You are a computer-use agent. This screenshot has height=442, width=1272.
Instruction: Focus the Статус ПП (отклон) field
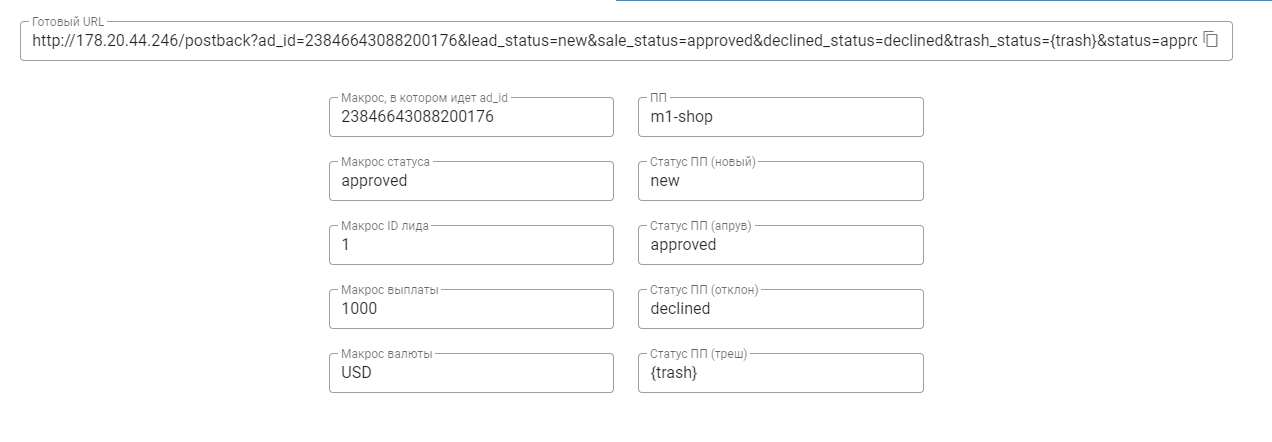click(x=781, y=309)
